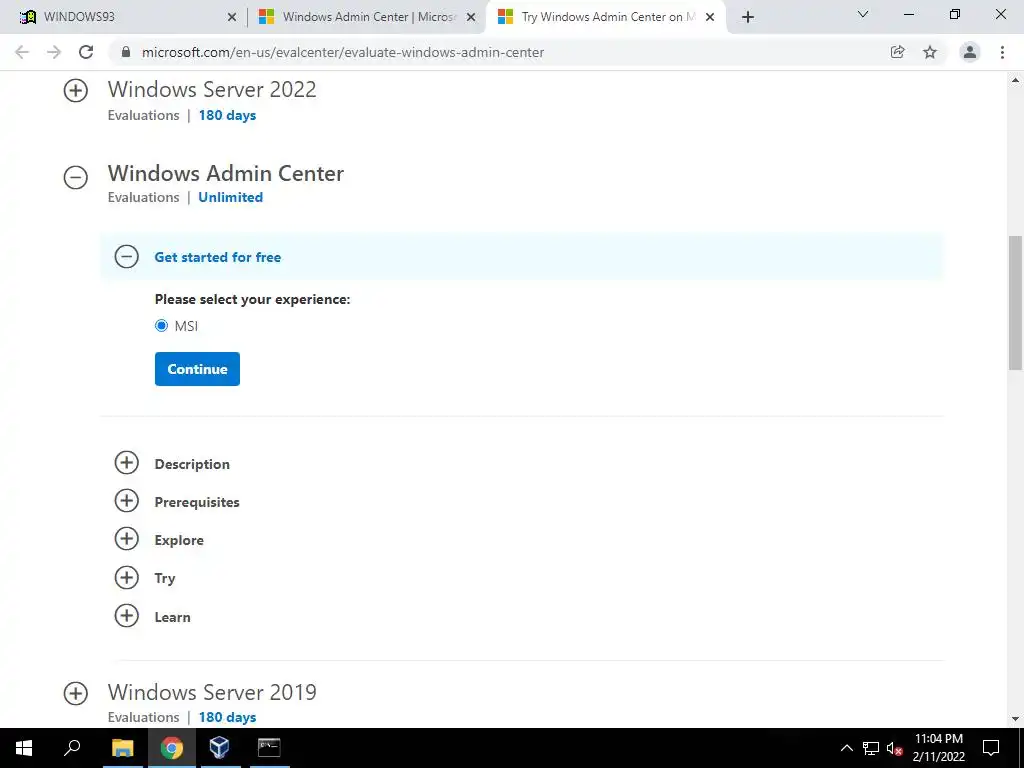
Task: Expand the Try section
Action: coord(127,577)
